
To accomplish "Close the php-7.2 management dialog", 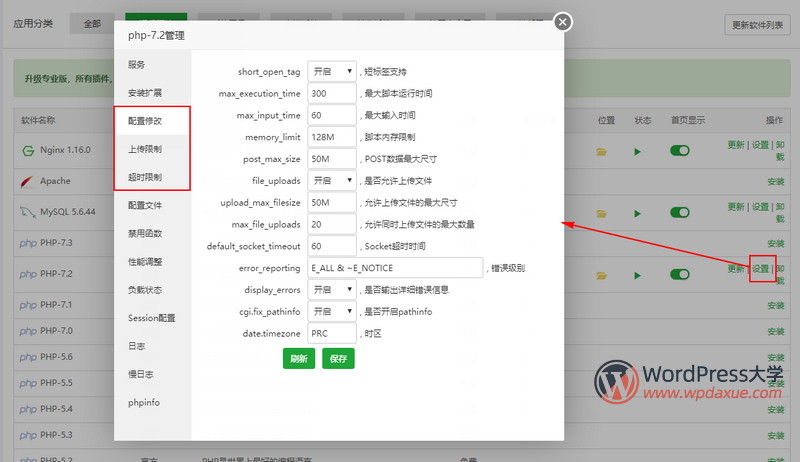I will [x=563, y=22].
